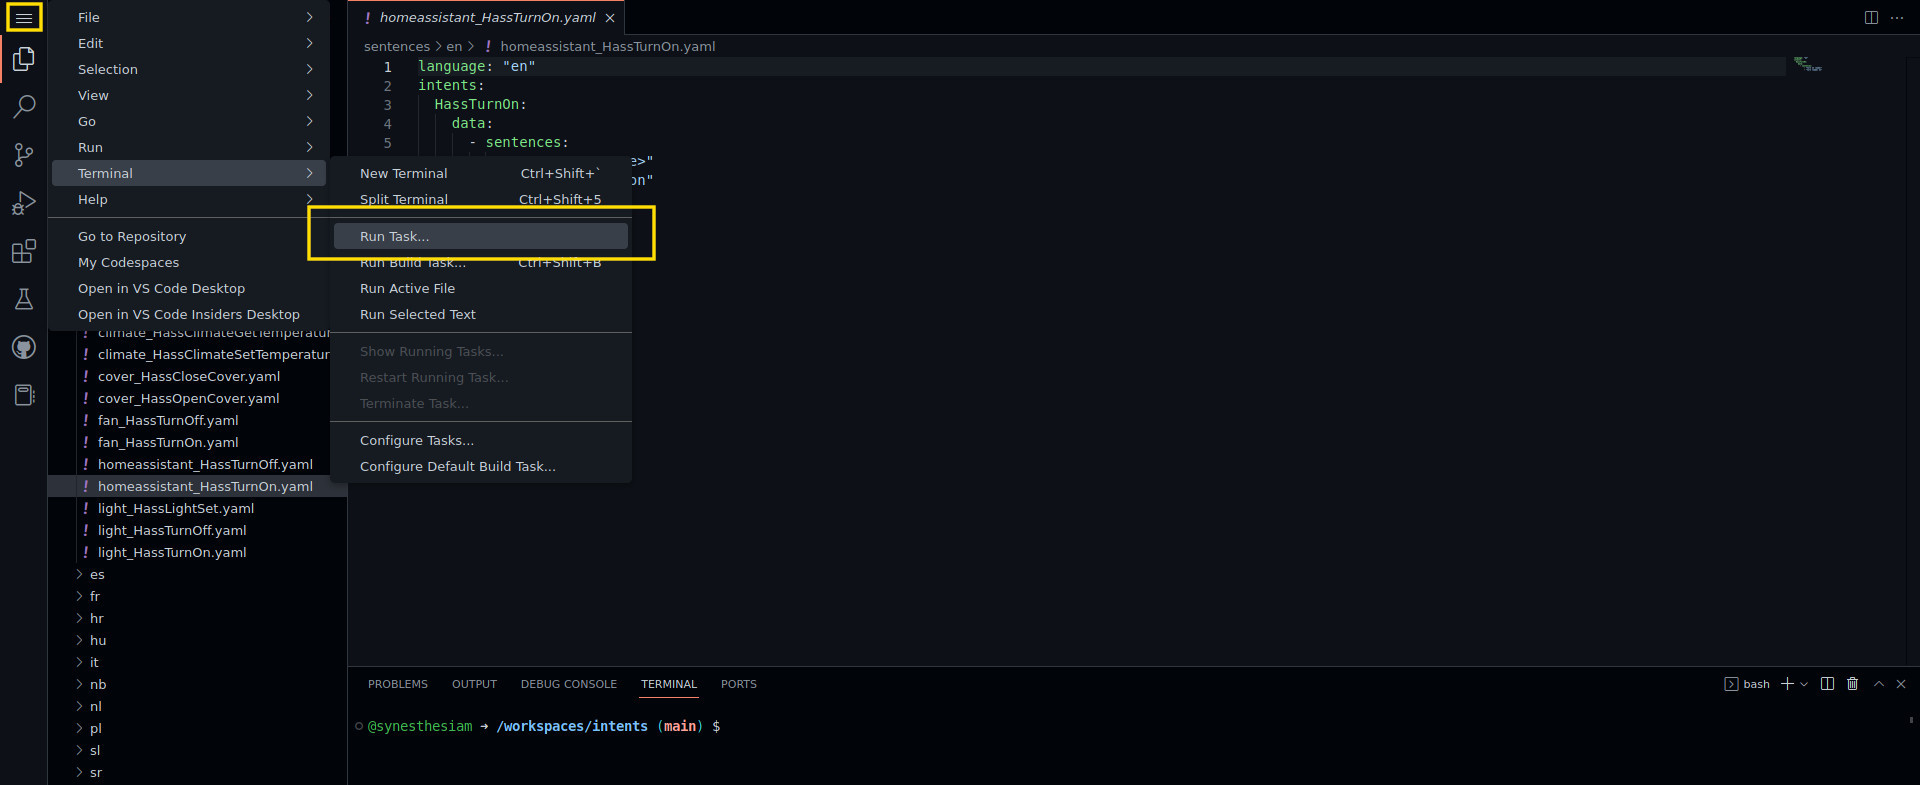Expand the sl folder
The height and width of the screenshot is (785, 1920).
pos(197,750)
